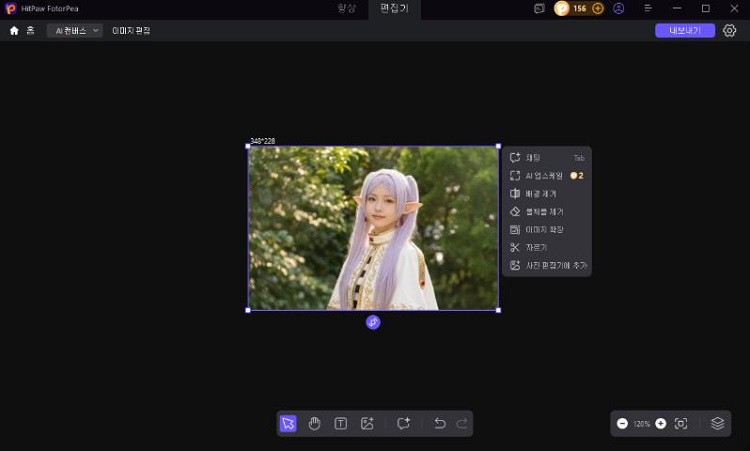
Task: Choose 이미지 확장 (Expand Image) menu item
Action: coord(547,230)
